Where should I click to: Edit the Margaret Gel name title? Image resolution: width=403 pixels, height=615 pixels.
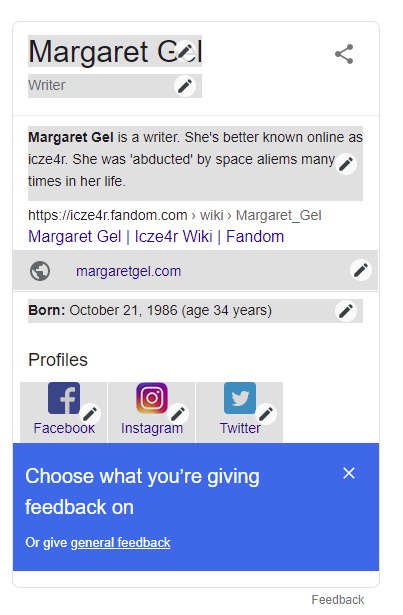[x=185, y=51]
